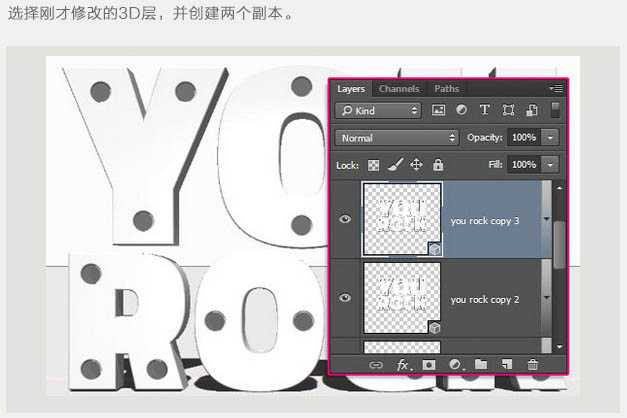
Task: Create new adjustment layer icon
Action: click(455, 366)
